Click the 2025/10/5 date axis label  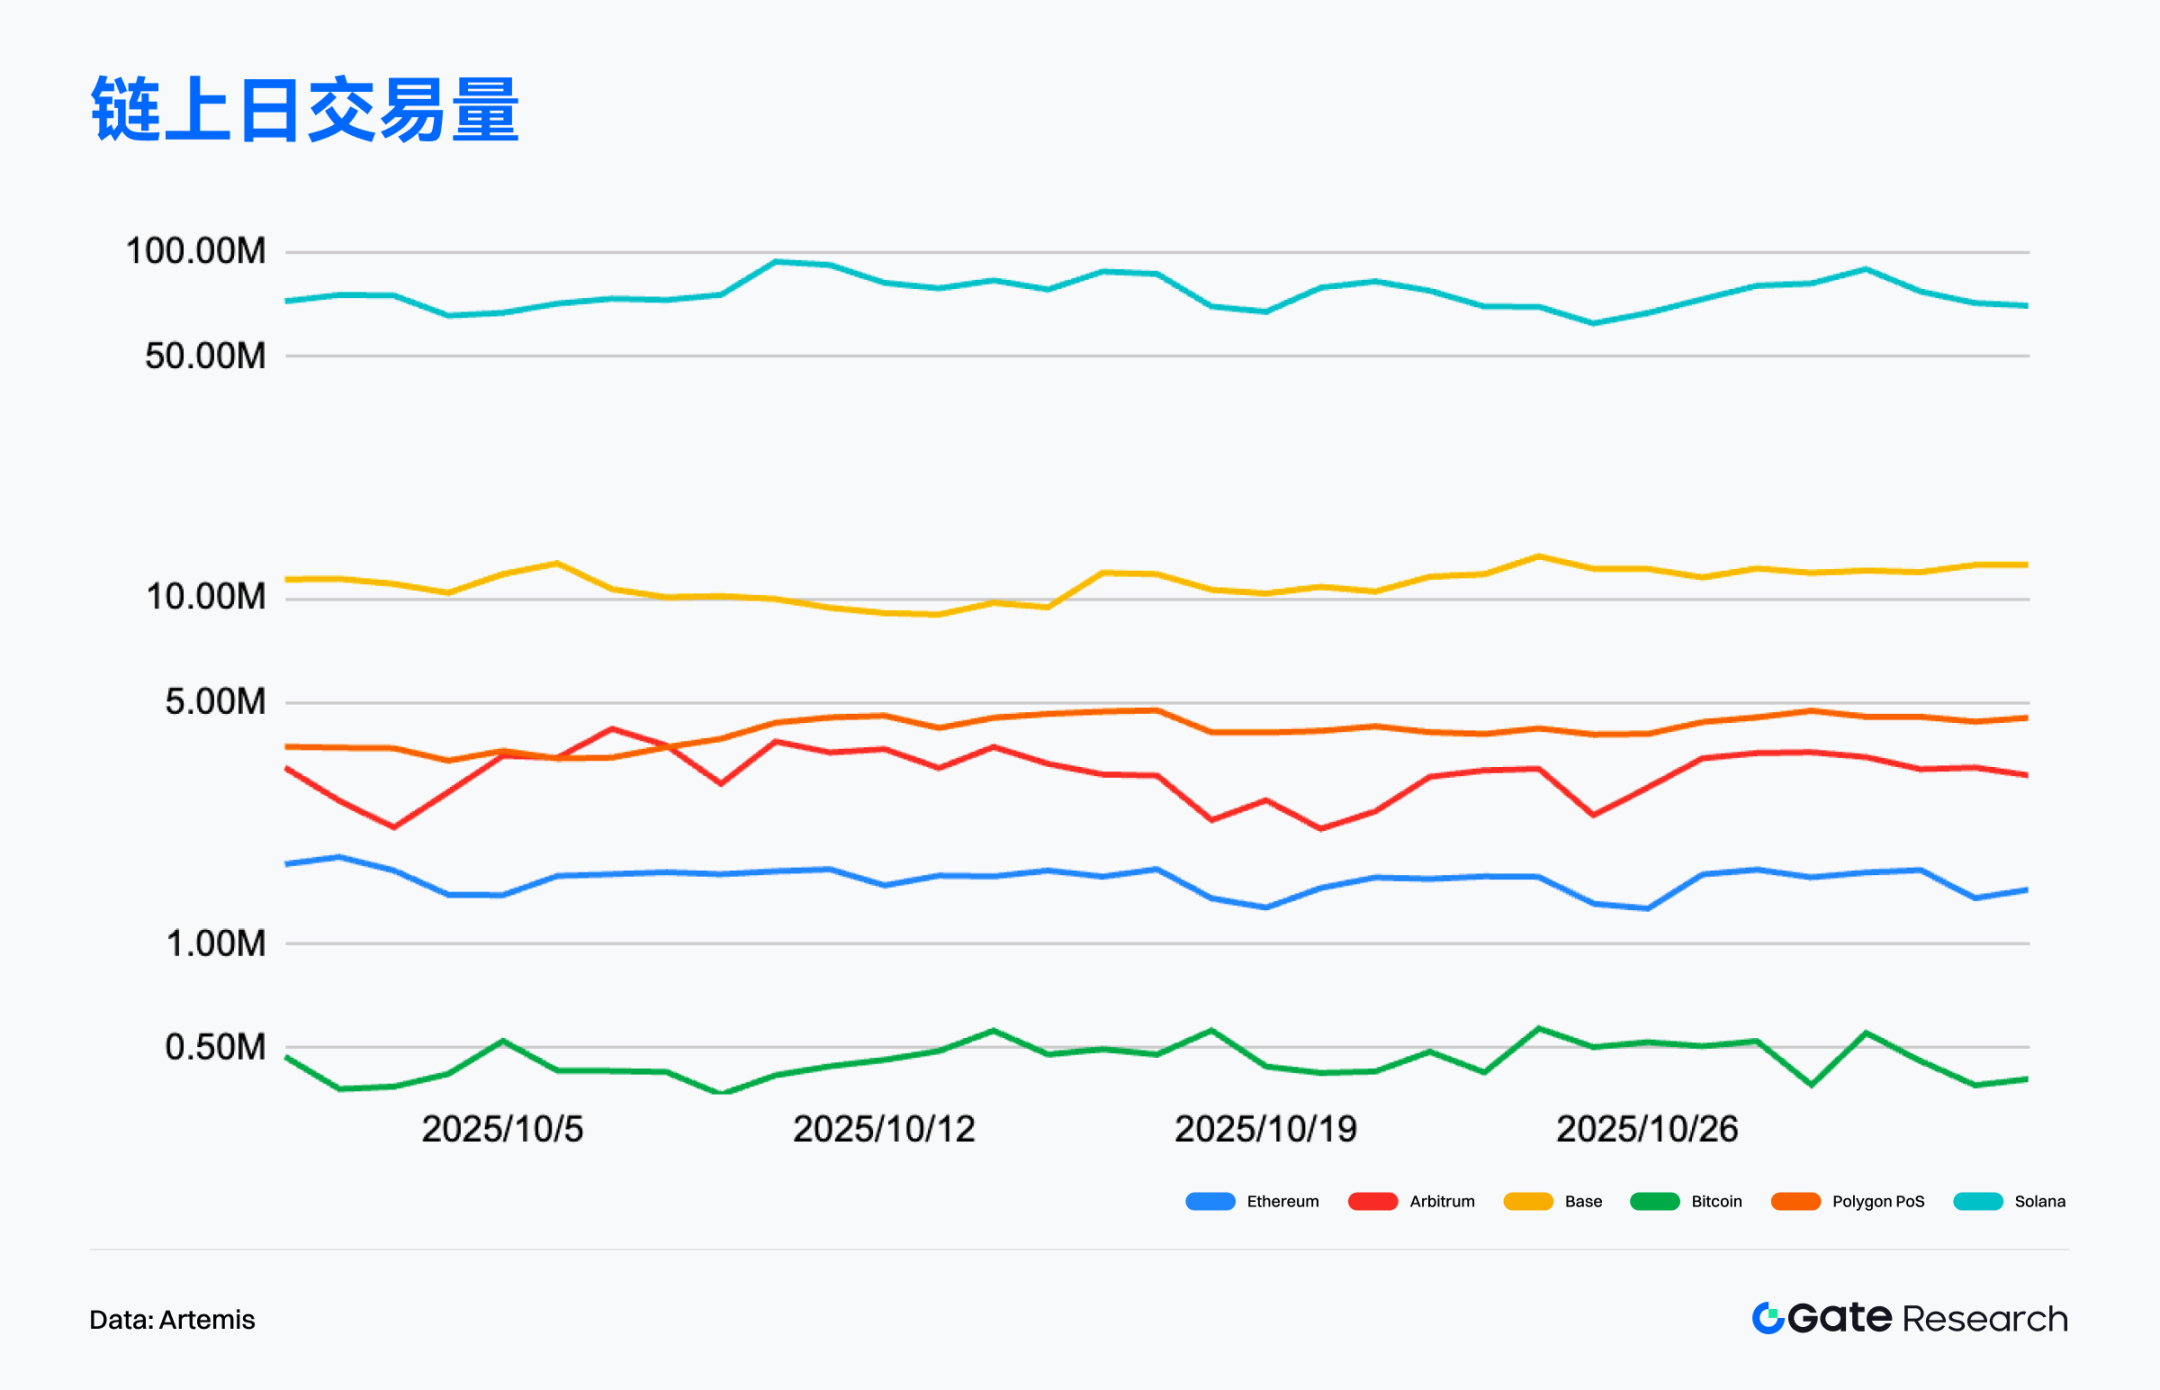[502, 1129]
